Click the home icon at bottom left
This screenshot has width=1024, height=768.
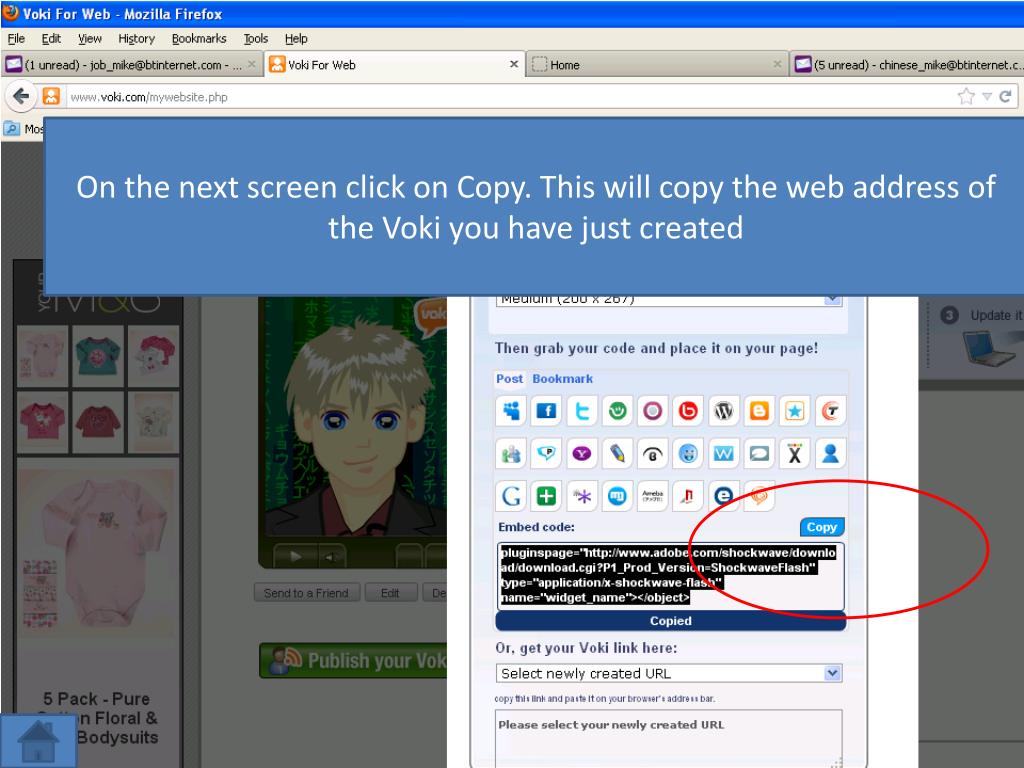(39, 741)
